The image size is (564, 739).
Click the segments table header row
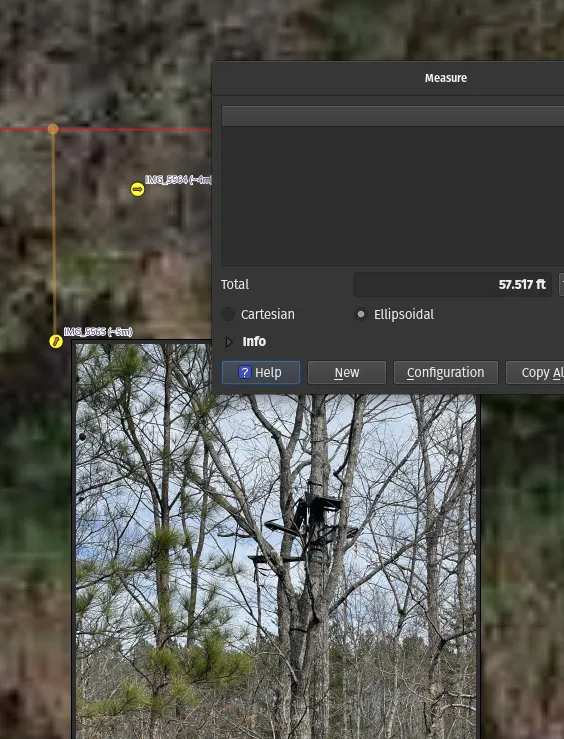point(392,116)
